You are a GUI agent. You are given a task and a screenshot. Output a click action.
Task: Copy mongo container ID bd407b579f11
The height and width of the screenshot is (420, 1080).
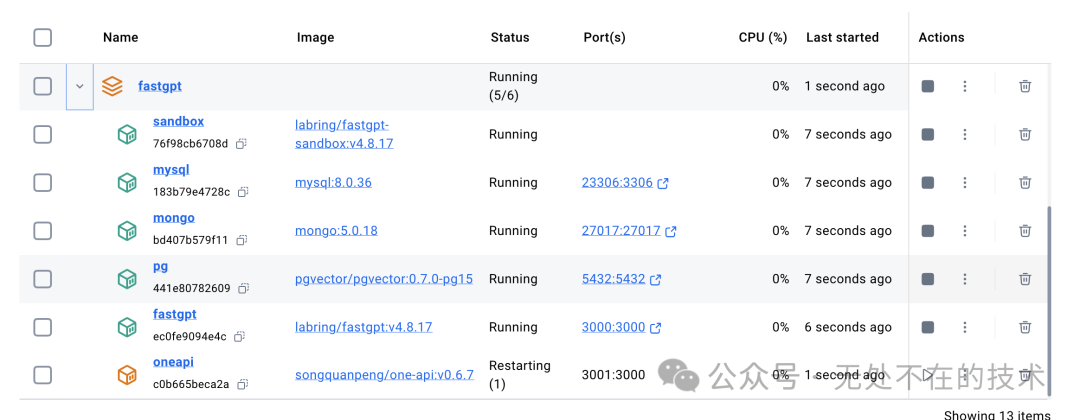click(241, 240)
